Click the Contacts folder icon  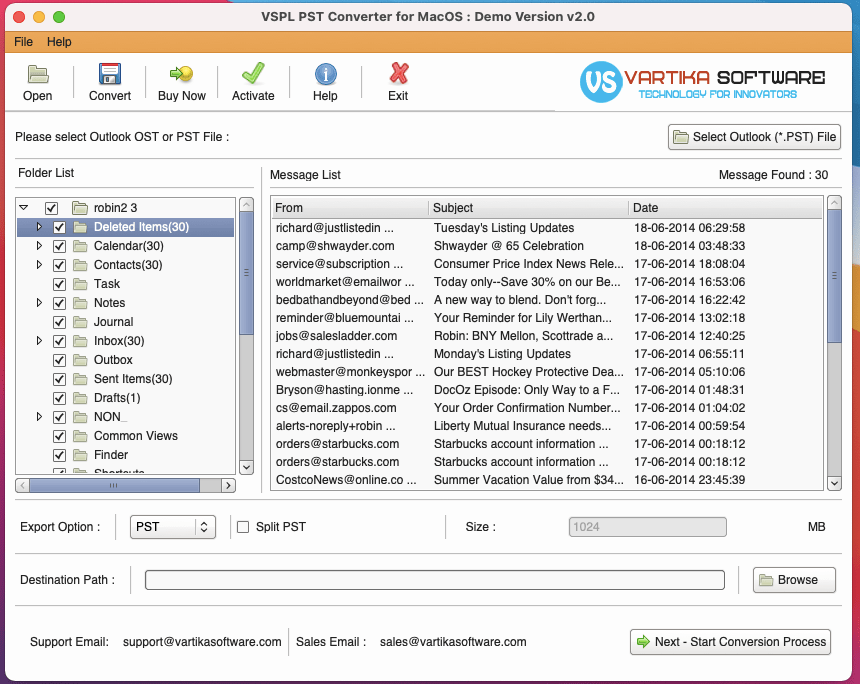click(x=80, y=265)
